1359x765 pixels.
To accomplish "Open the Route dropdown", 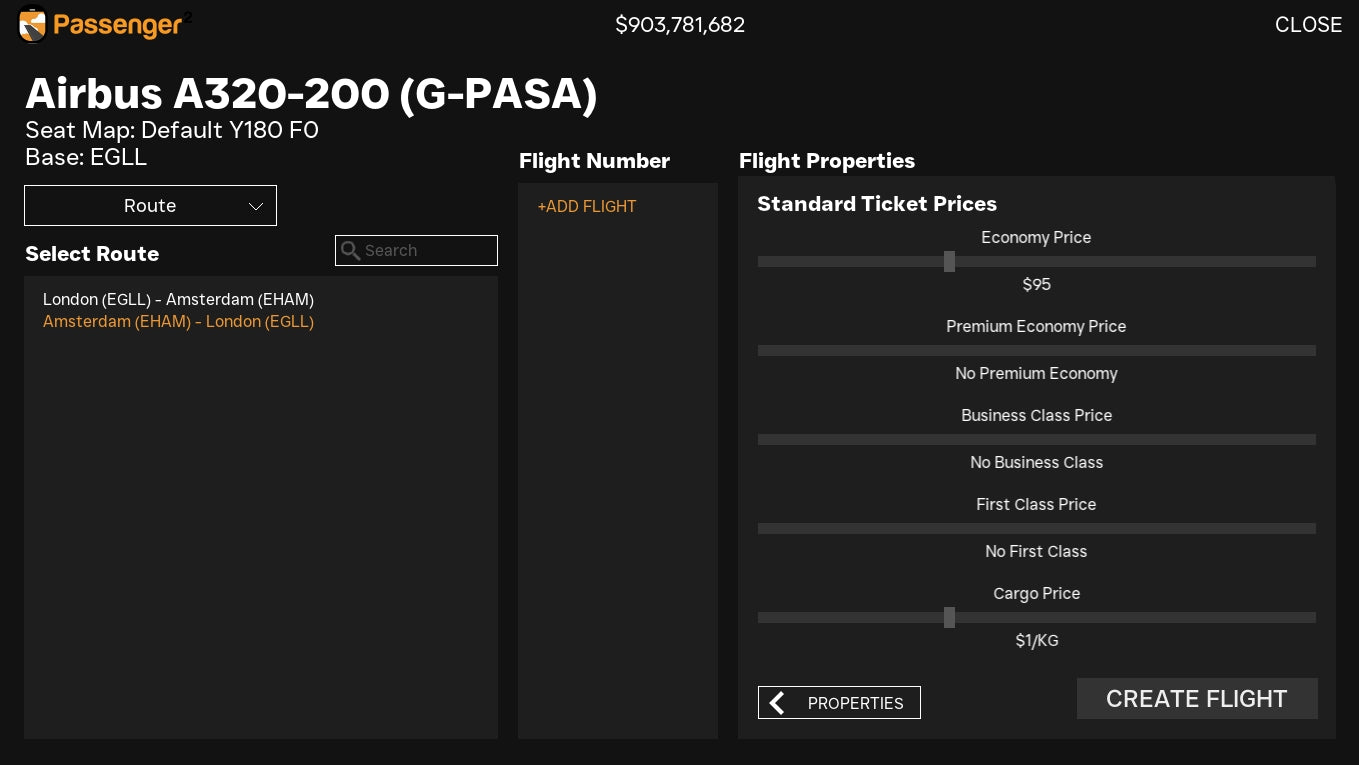I will tap(150, 206).
